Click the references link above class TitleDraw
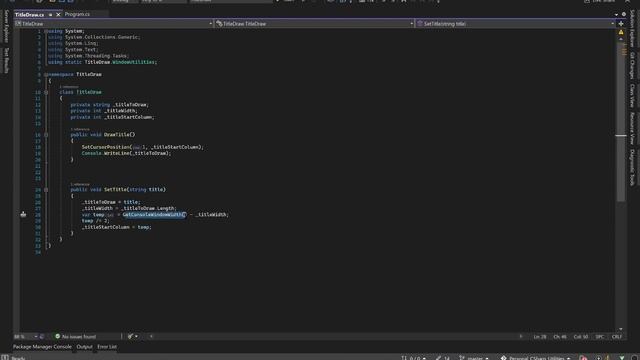Viewport: 640px width, 360px height. pyautogui.click(x=69, y=87)
